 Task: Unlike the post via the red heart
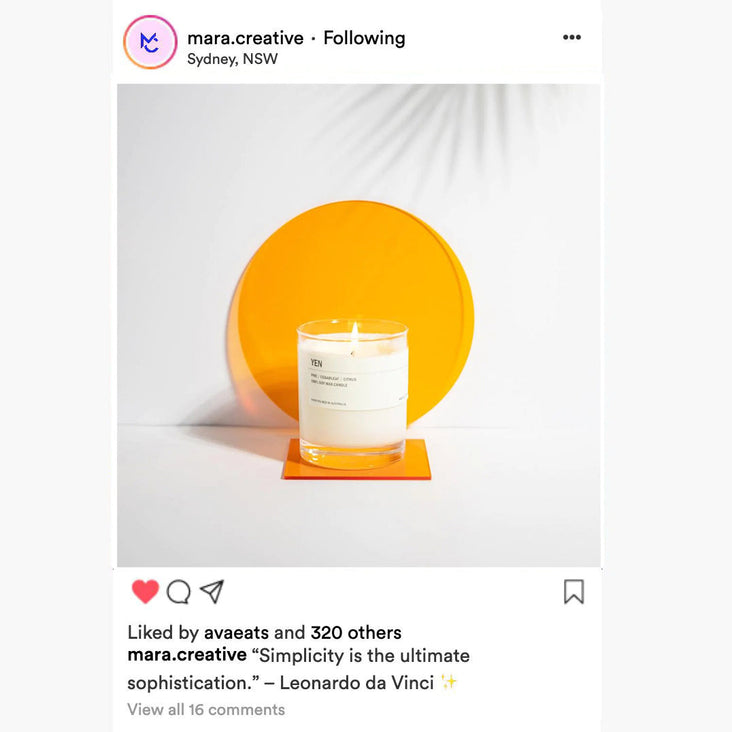[x=145, y=591]
